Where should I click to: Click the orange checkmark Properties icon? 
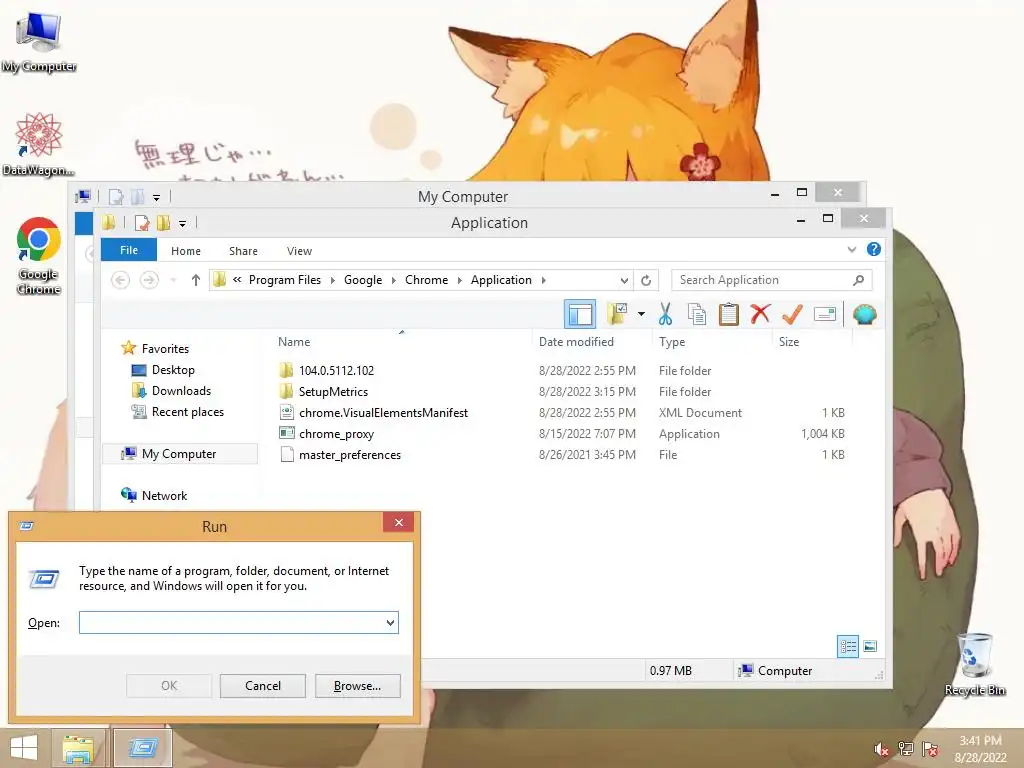point(792,314)
